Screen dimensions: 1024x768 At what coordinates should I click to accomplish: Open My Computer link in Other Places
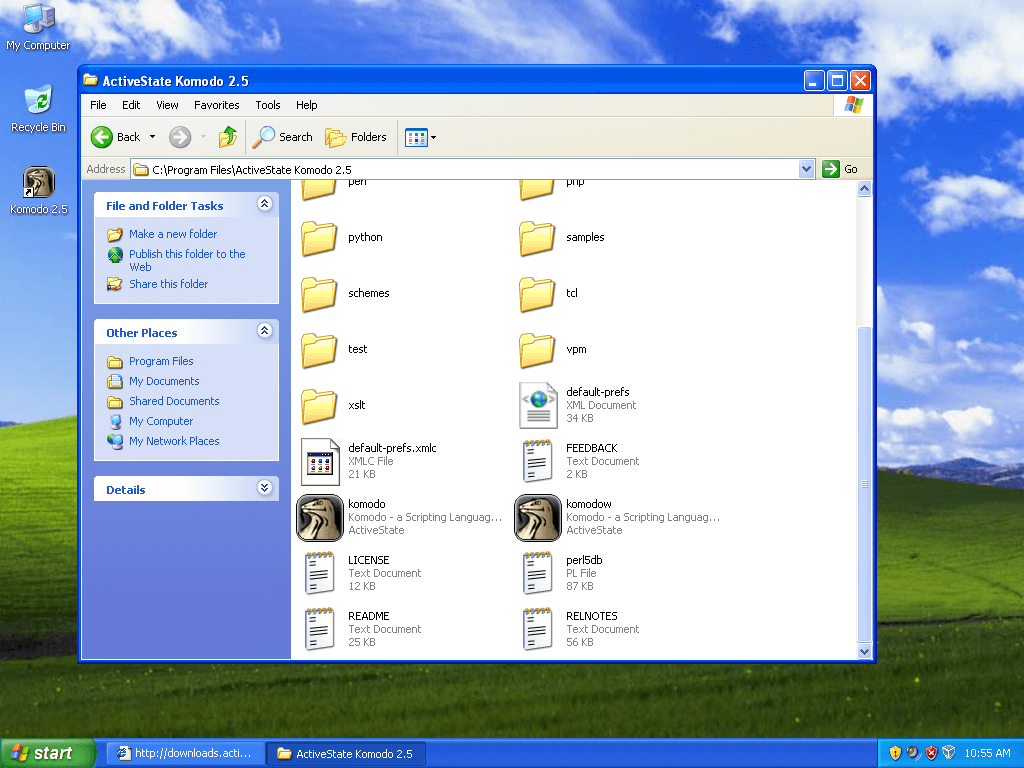point(161,421)
